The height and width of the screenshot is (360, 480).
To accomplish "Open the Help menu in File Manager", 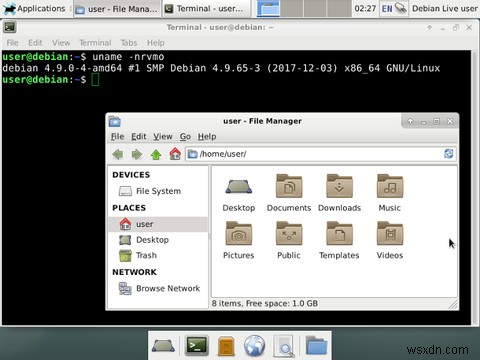I will point(207,136).
